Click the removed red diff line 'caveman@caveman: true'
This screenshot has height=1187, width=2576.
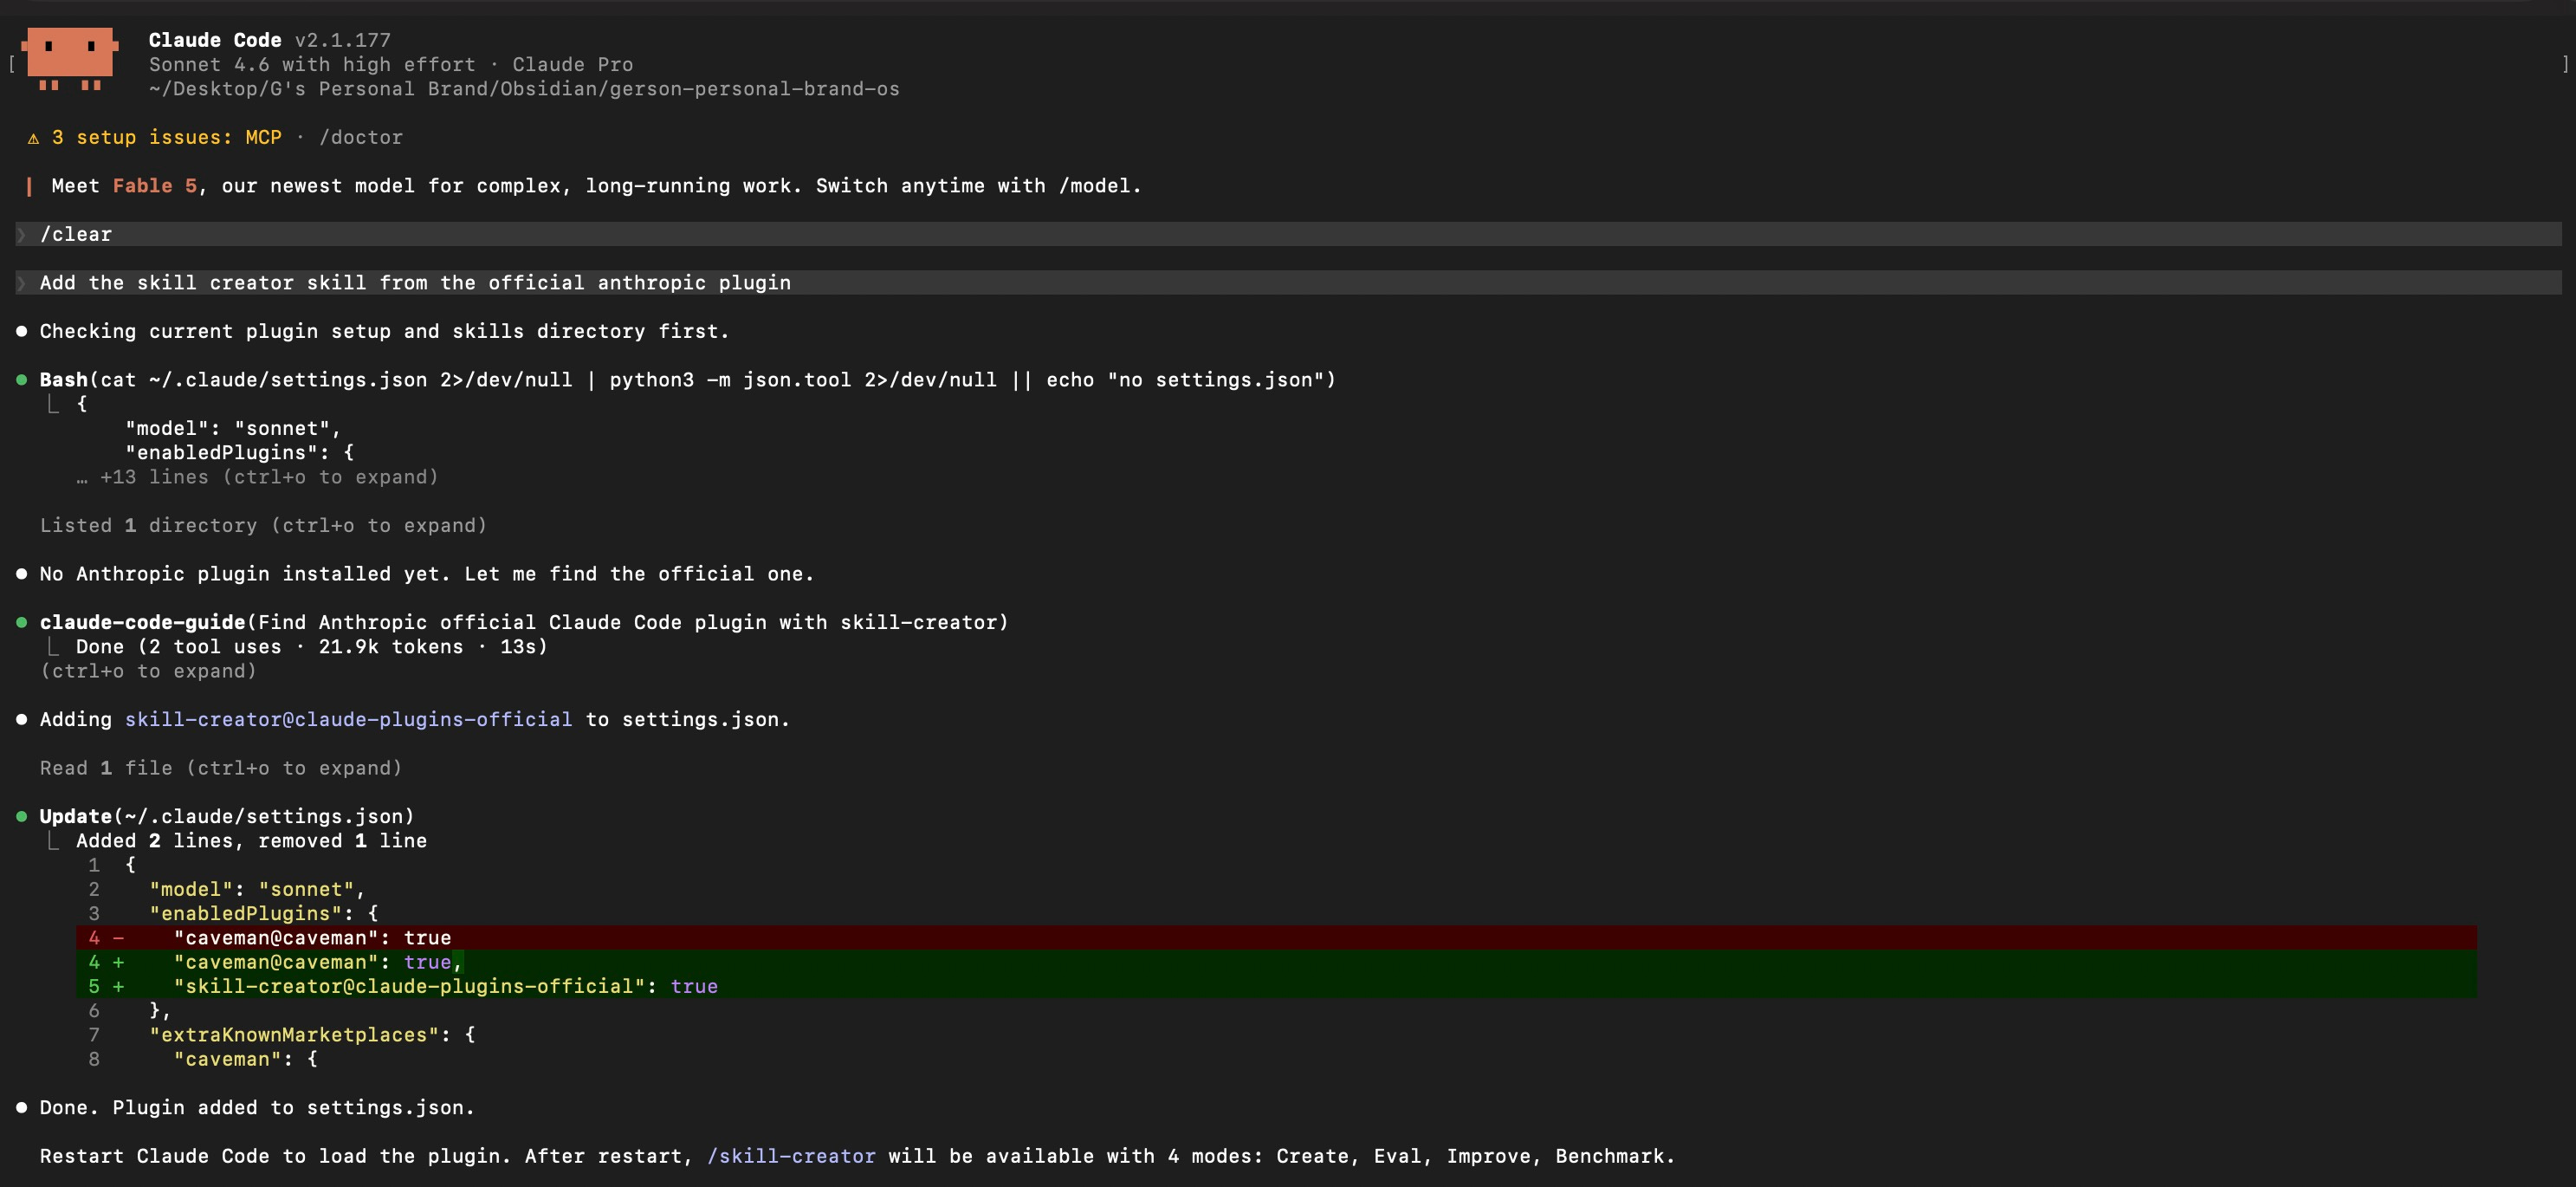(x=1277, y=938)
